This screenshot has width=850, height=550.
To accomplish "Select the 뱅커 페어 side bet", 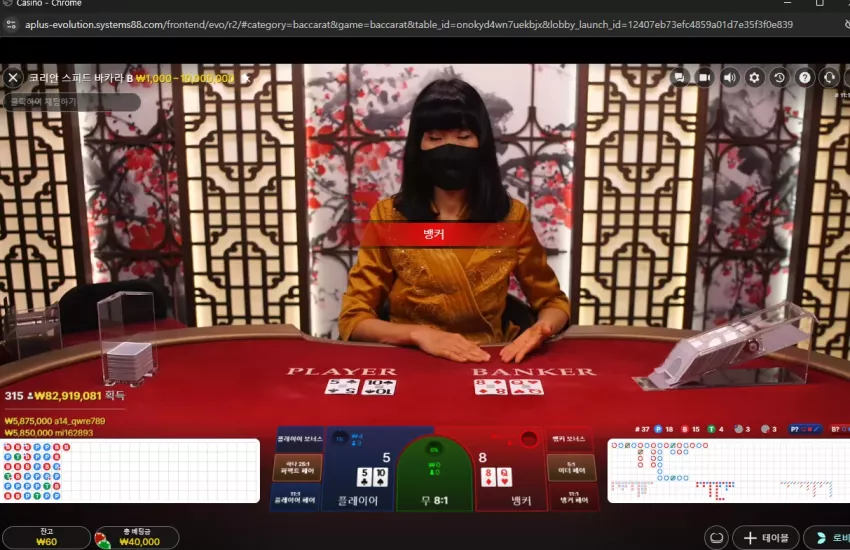I will pos(574,497).
